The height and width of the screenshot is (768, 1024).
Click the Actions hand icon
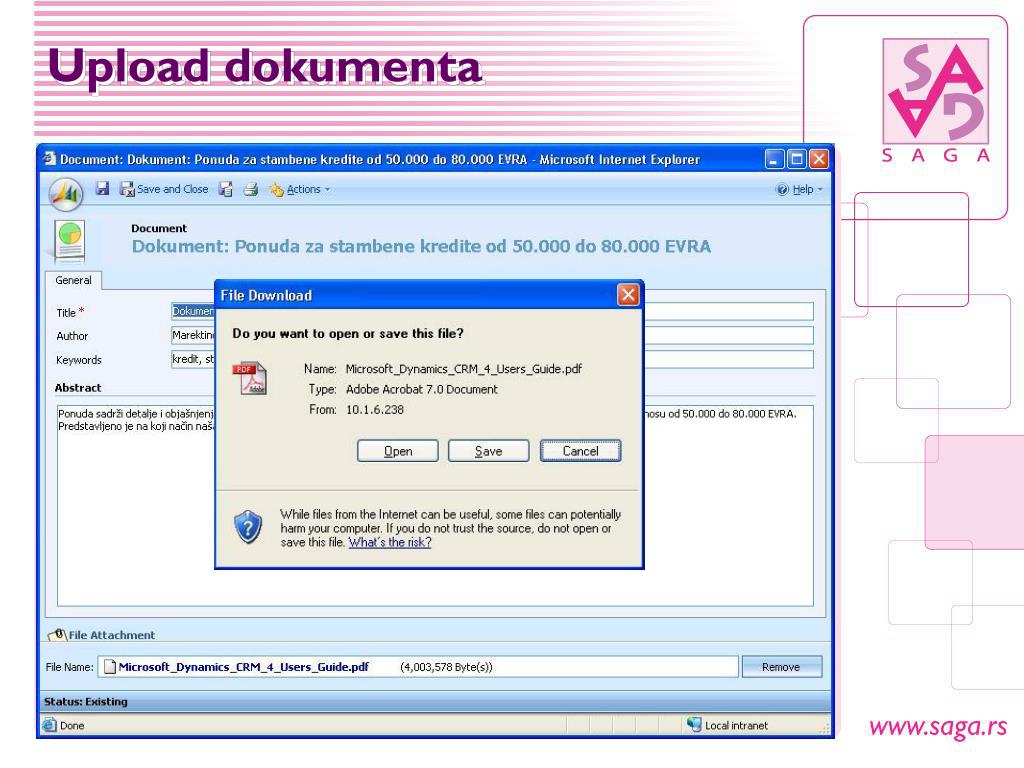coord(277,189)
